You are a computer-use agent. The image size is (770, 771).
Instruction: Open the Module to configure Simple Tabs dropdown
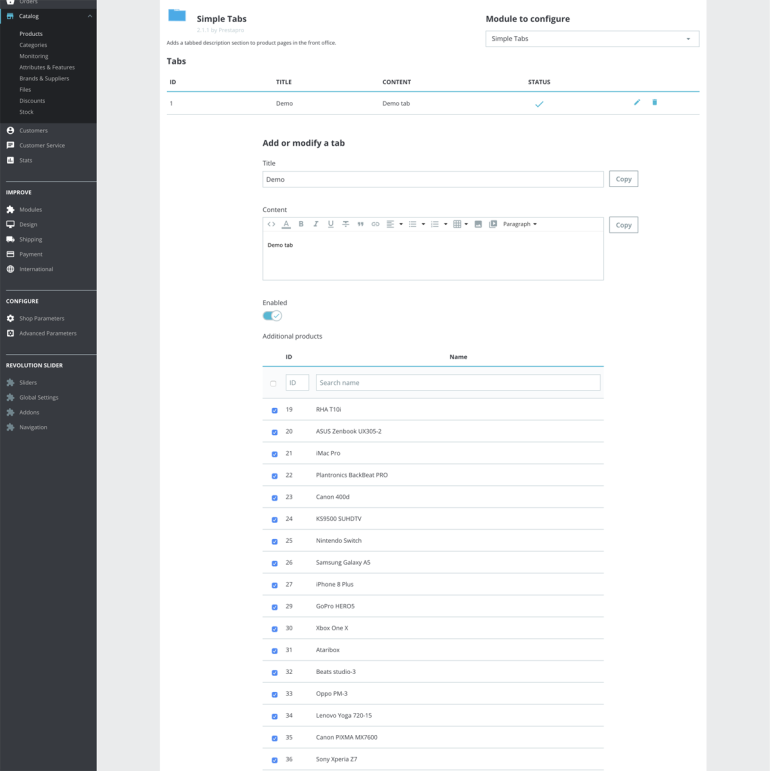(x=592, y=39)
